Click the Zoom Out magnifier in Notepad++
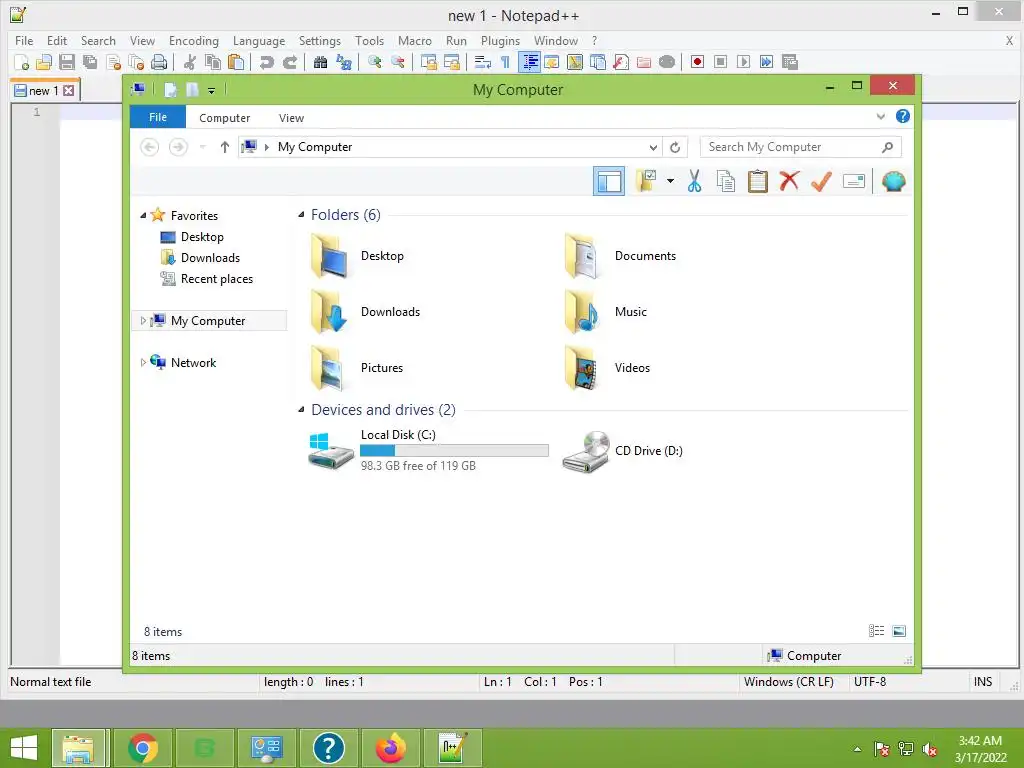This screenshot has width=1024, height=768. click(x=398, y=62)
